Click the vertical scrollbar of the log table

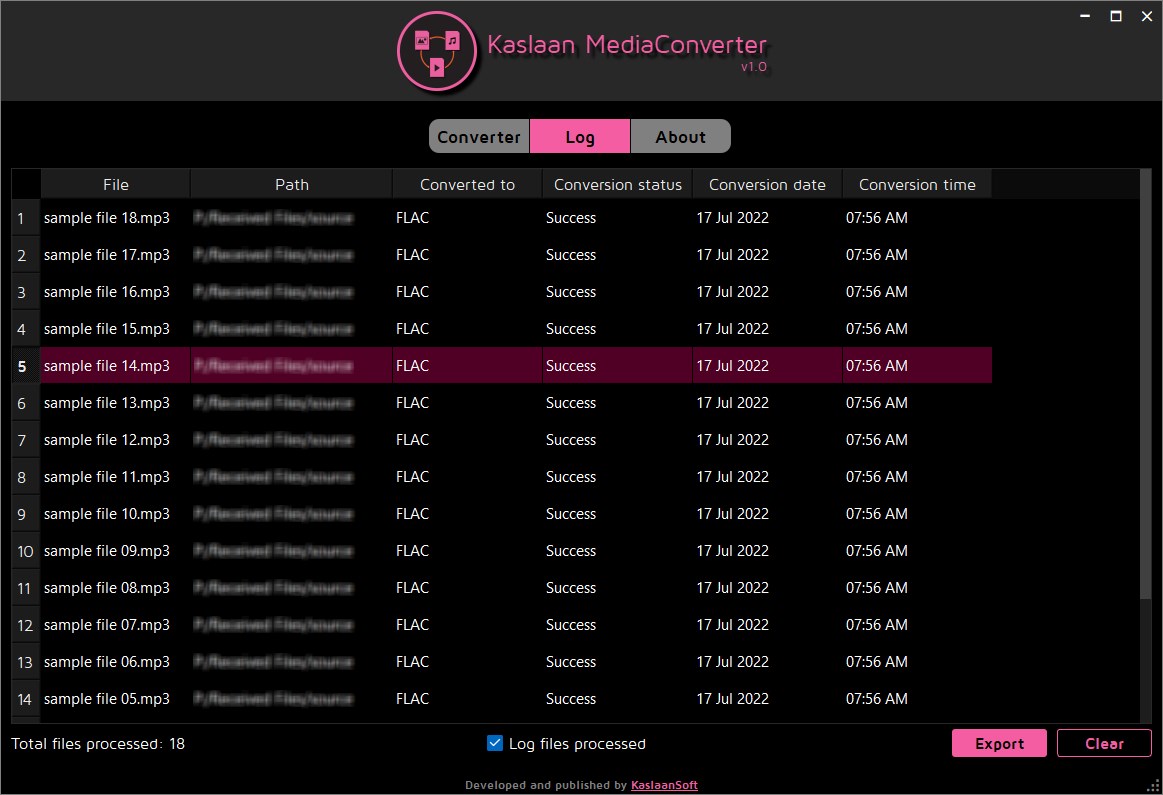(1146, 386)
